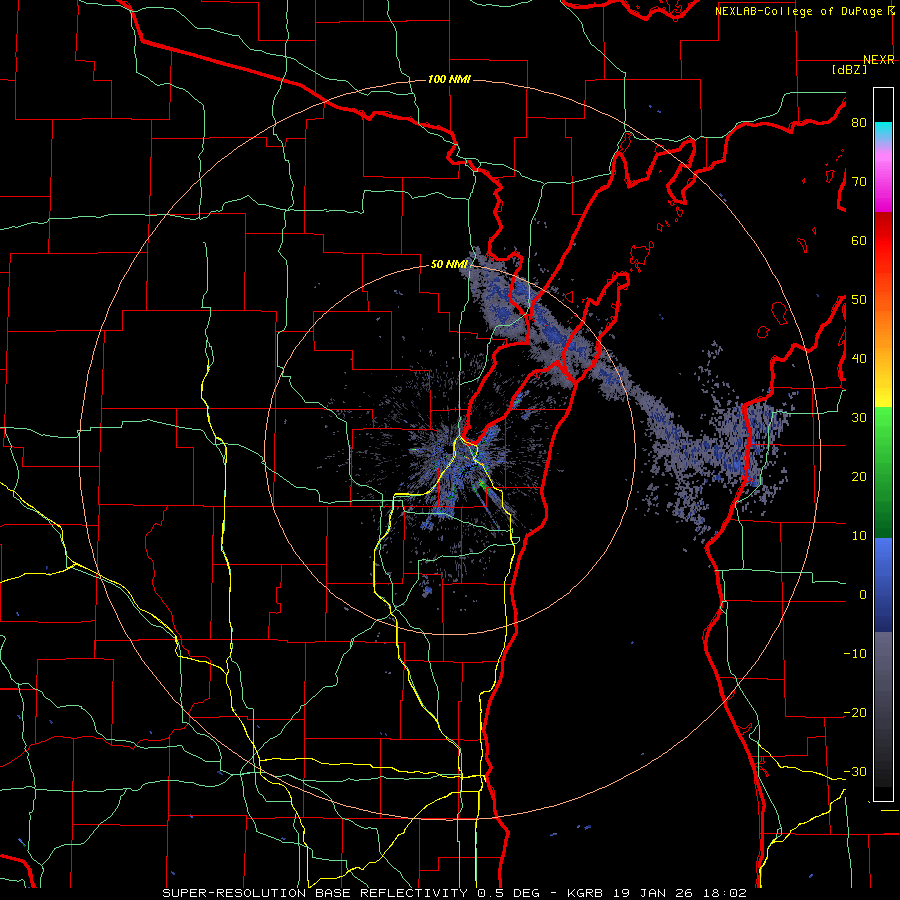Viewport: 900px width, 900px height.
Task: Click the 30 value on the dBZ scale
Action: pyautogui.click(x=859, y=417)
